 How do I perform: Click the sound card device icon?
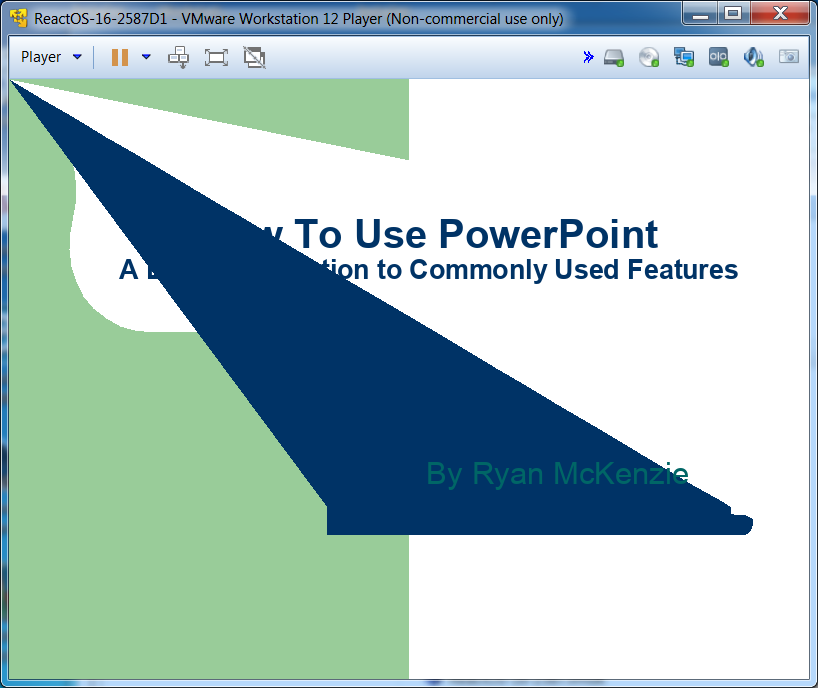[754, 57]
